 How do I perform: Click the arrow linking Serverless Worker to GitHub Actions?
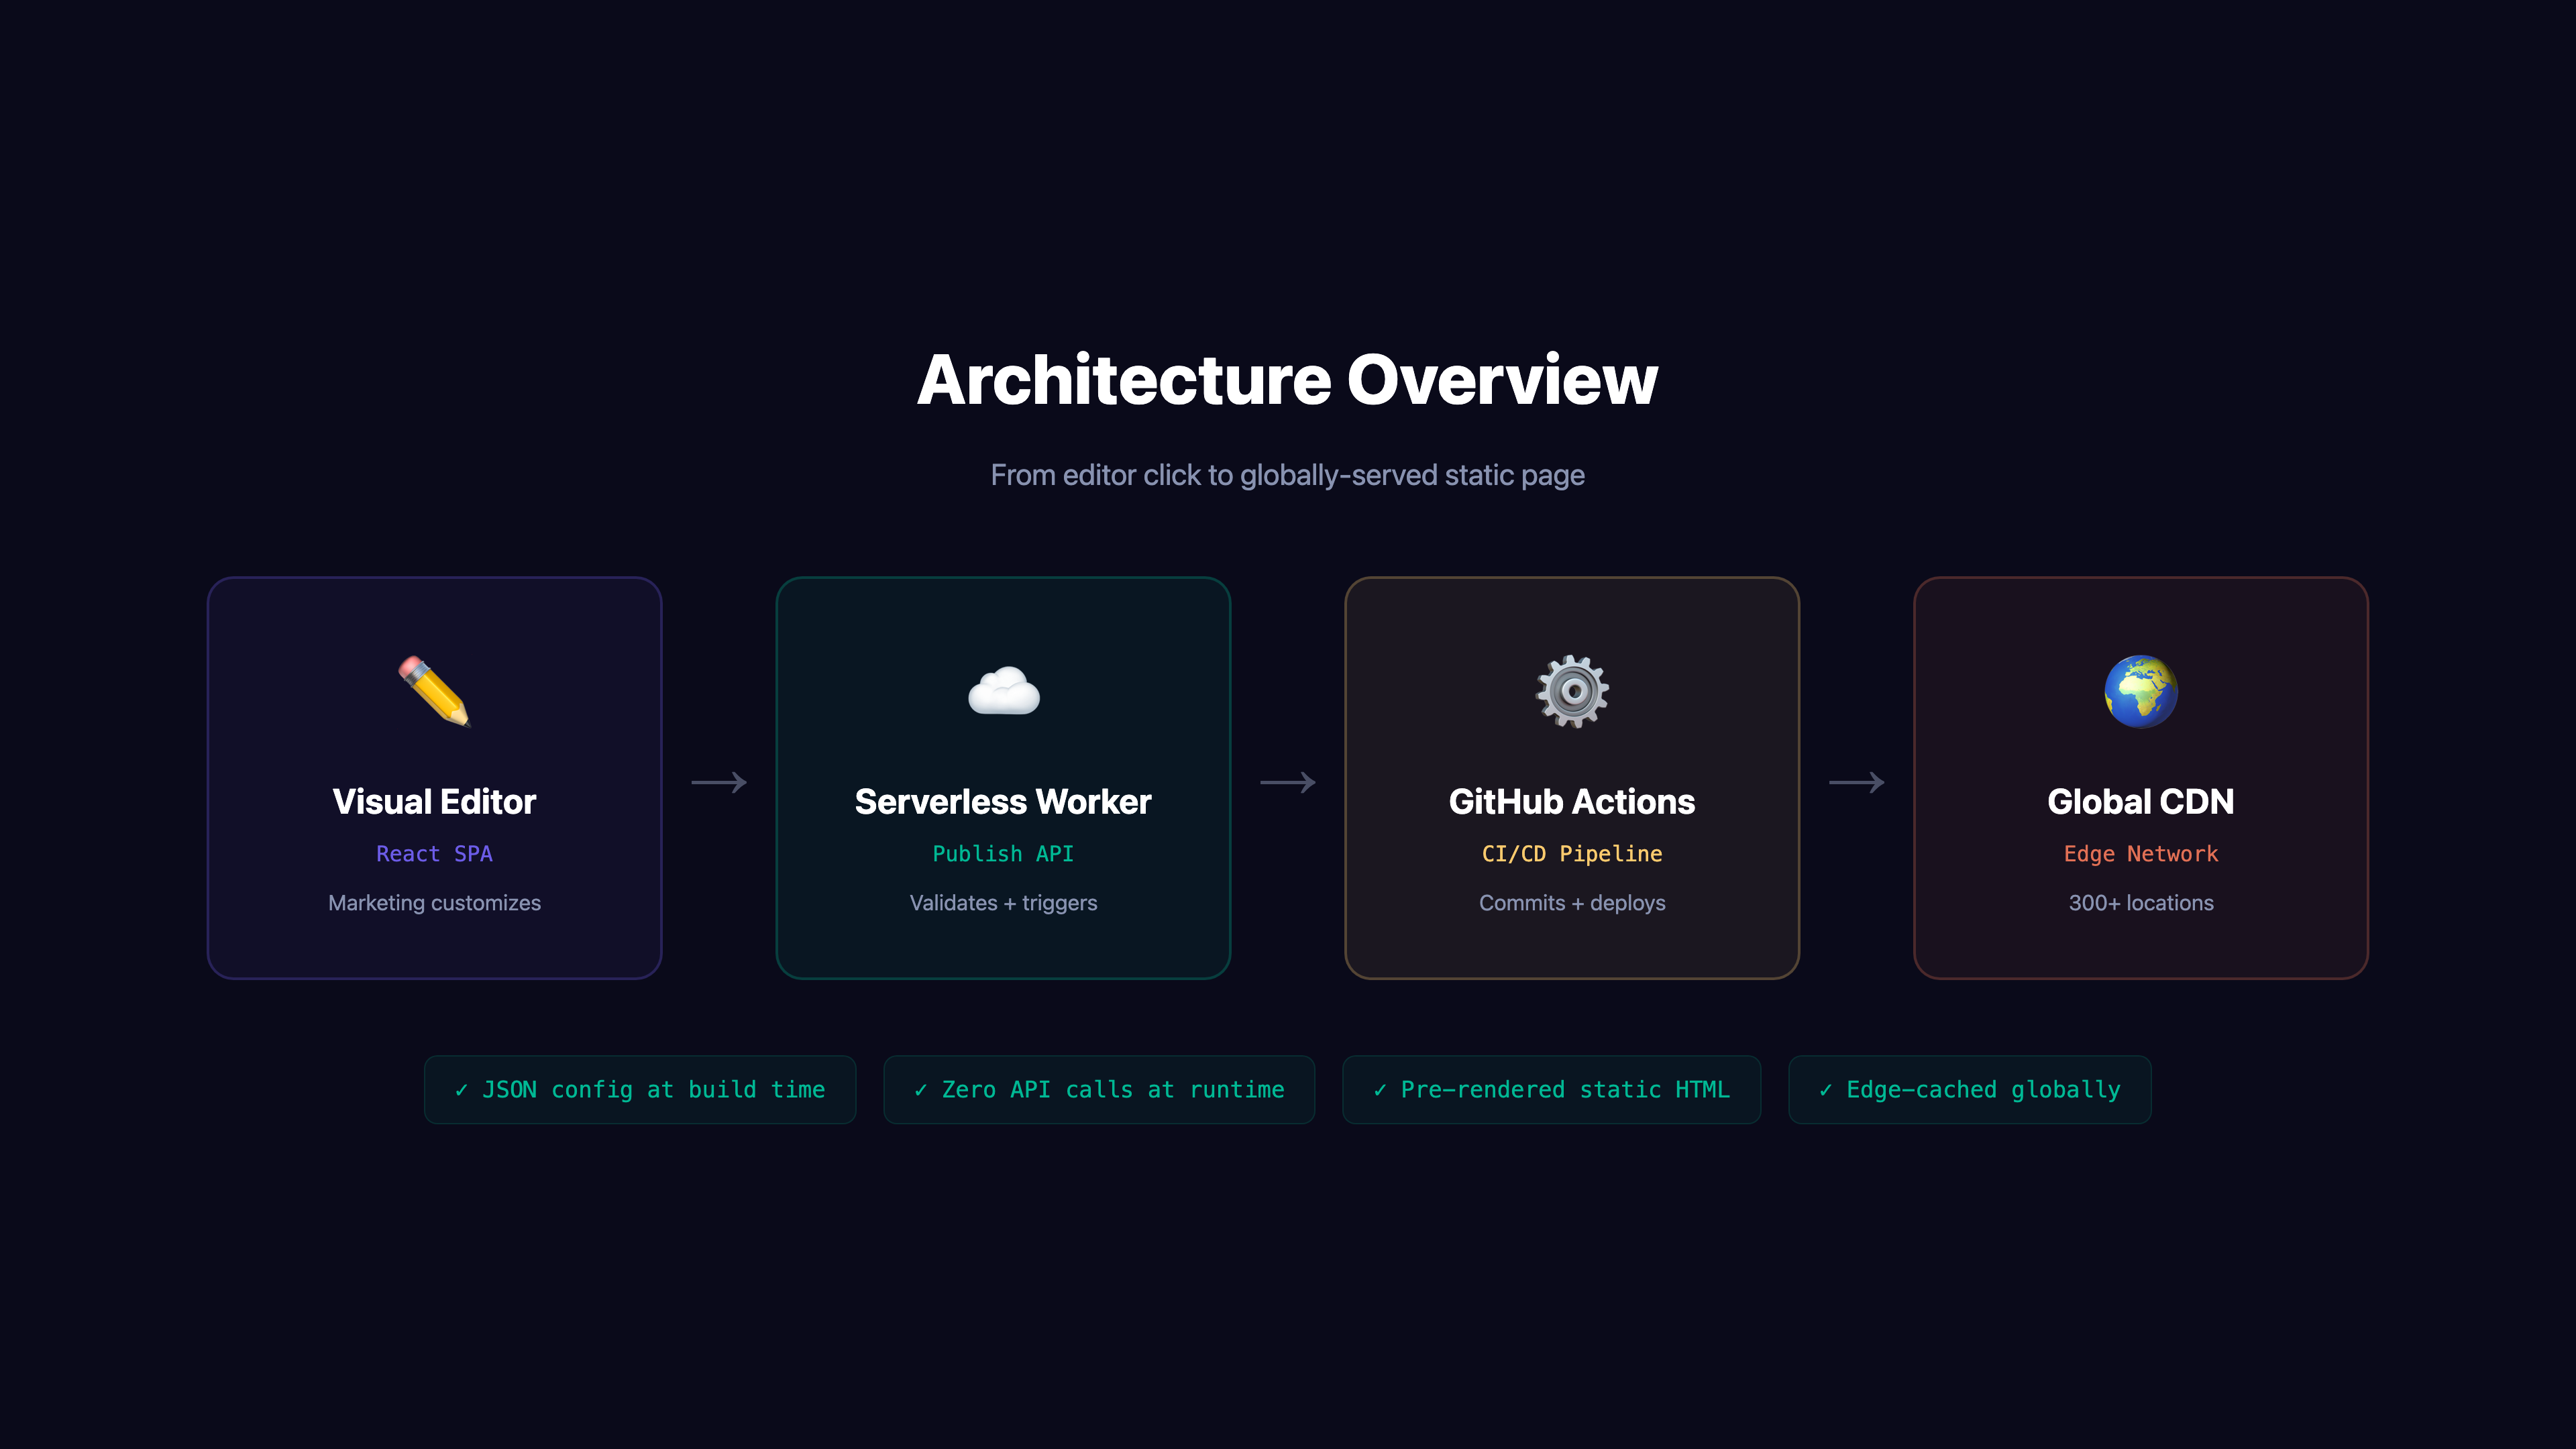(x=1287, y=783)
